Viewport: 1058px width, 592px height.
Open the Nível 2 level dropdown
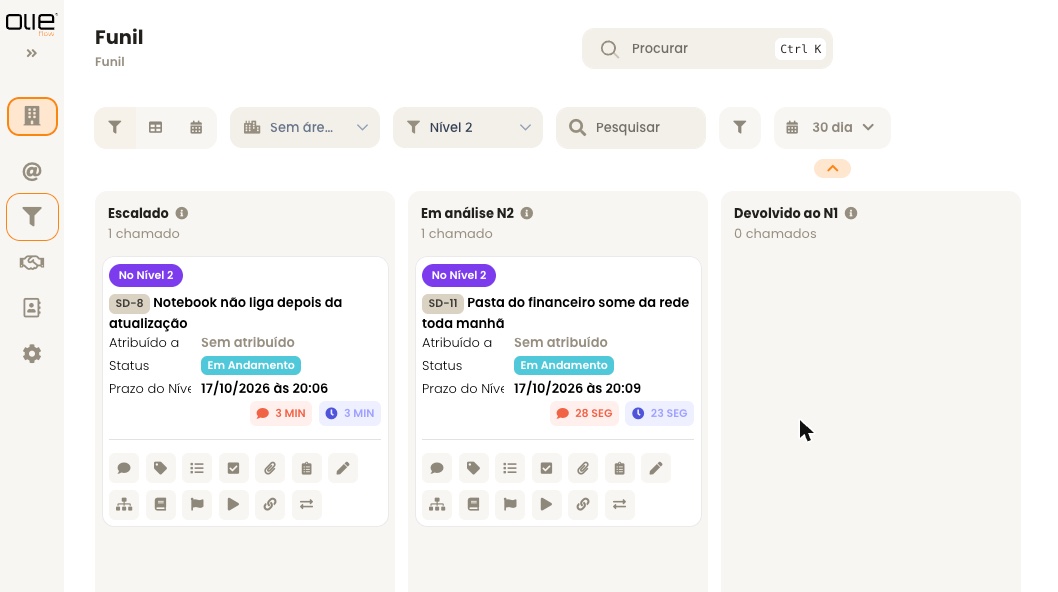(x=468, y=128)
